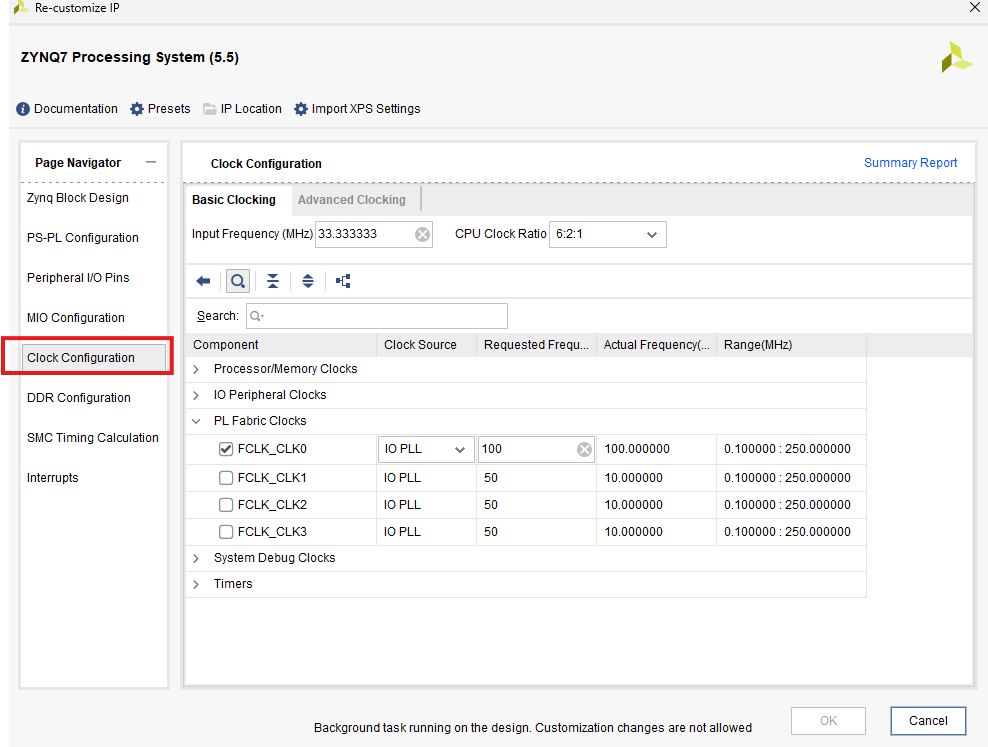This screenshot has height=747, width=988.
Task: Close the Re-customize IP window
Action: [975, 7]
